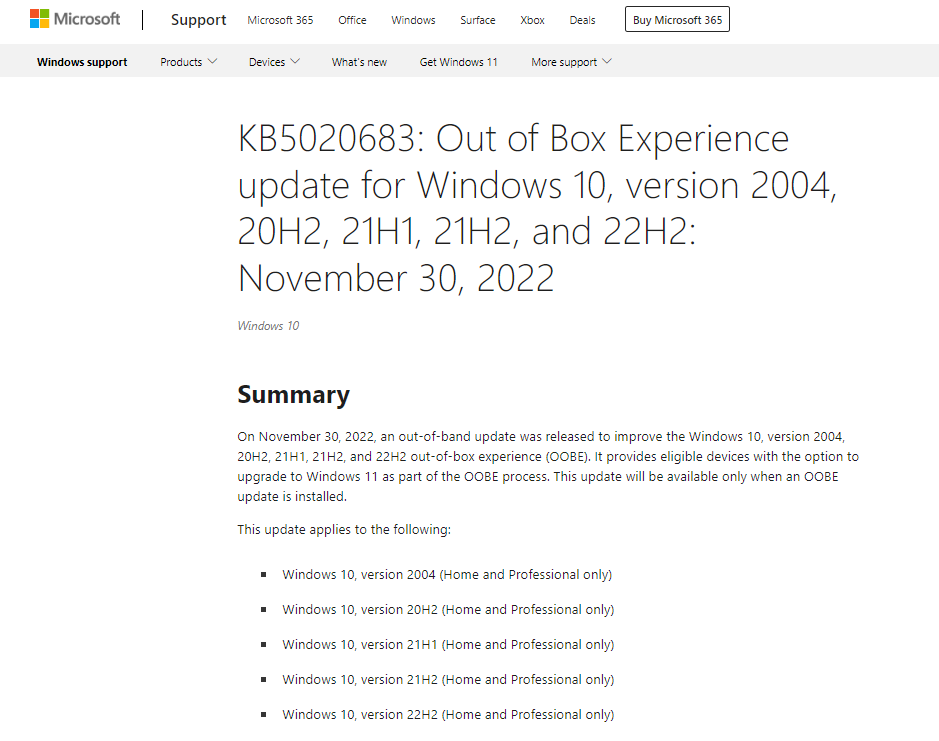
Task: Click the 'This update applies to the following' text
Action: tap(344, 530)
